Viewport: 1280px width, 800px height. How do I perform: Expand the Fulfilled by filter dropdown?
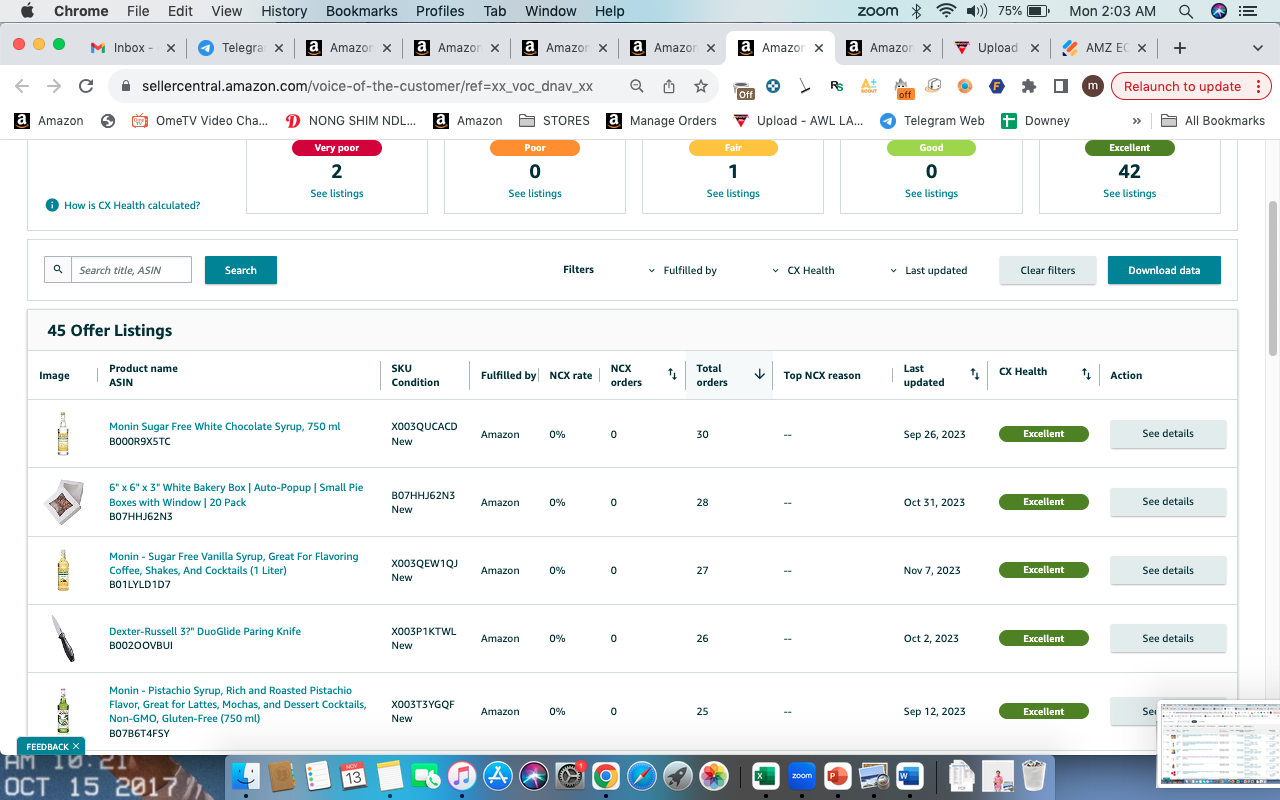(x=683, y=270)
